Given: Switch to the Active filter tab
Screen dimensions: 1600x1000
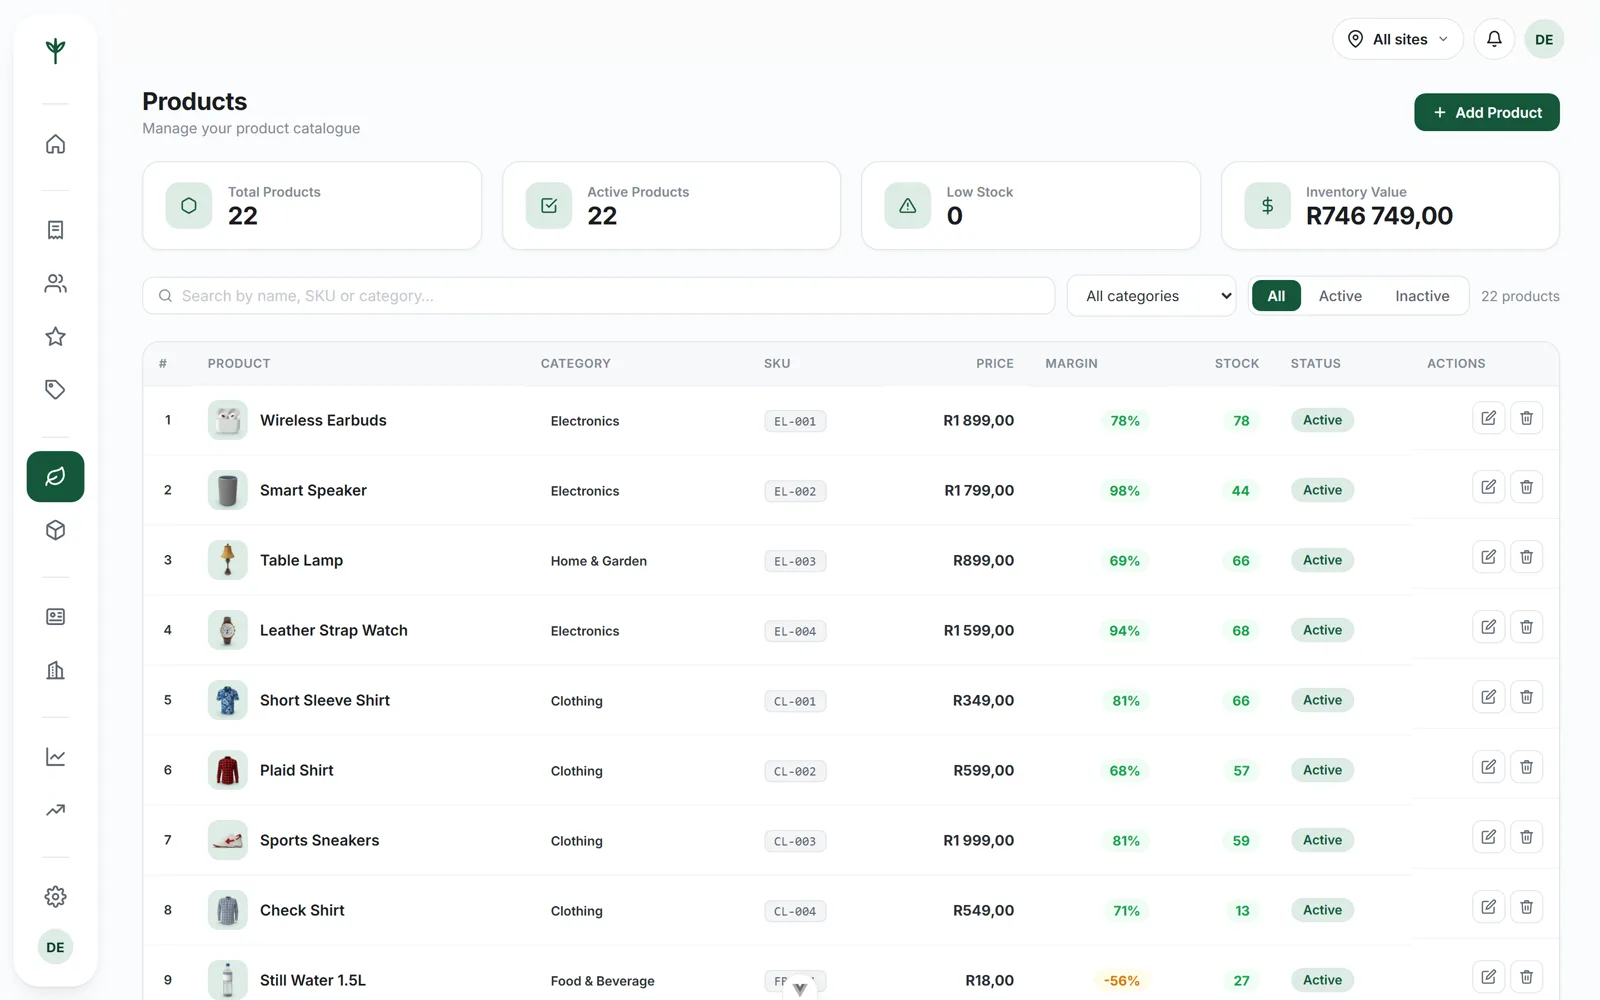Looking at the screenshot, I should point(1340,296).
